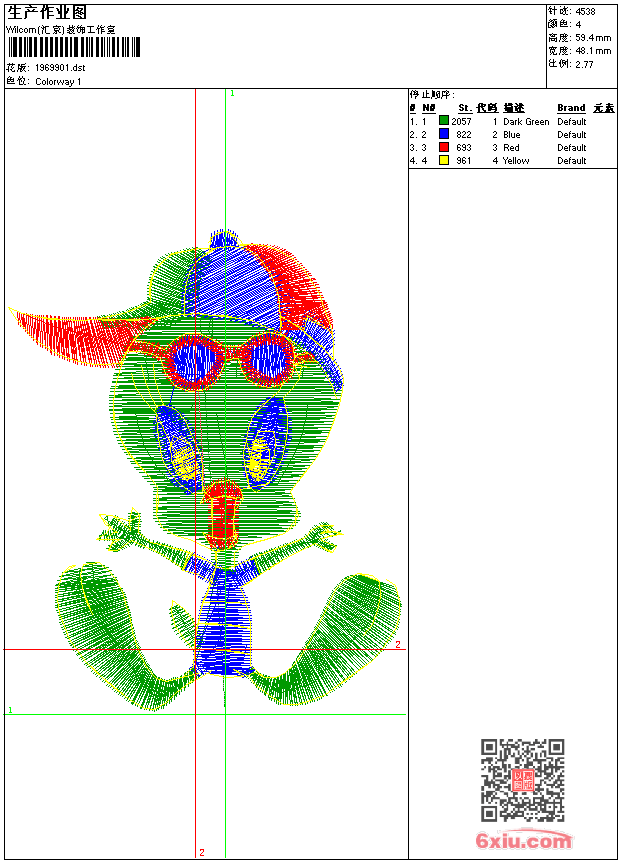The image size is (620, 860).
Task: Click the Wilcom(汇京) studio name line
Action: click(x=61, y=30)
